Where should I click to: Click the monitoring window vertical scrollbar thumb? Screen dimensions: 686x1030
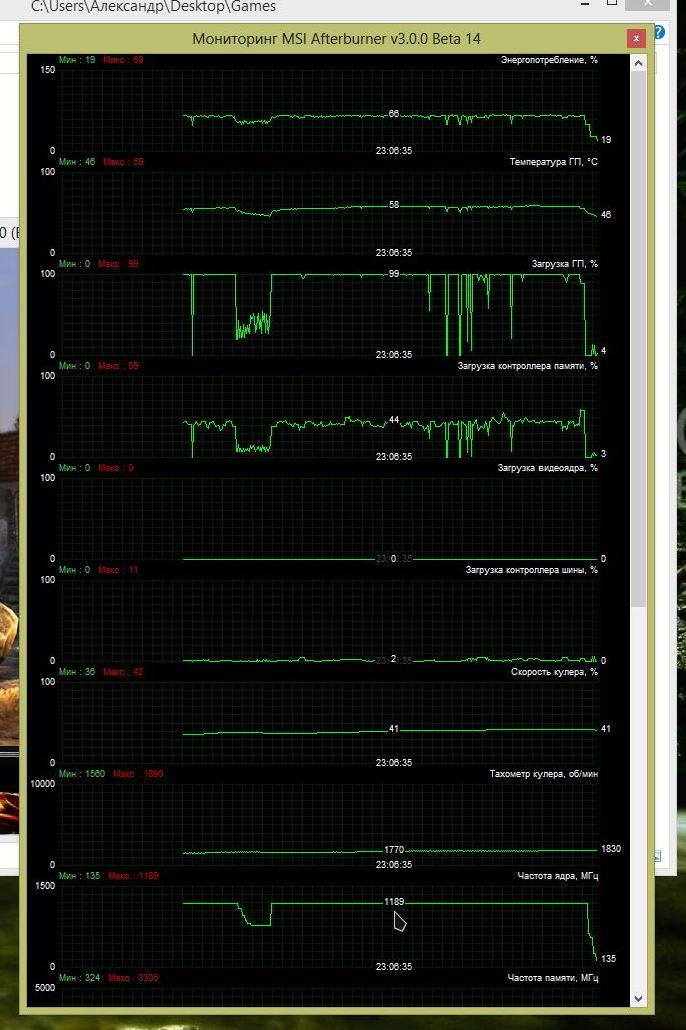[638, 339]
